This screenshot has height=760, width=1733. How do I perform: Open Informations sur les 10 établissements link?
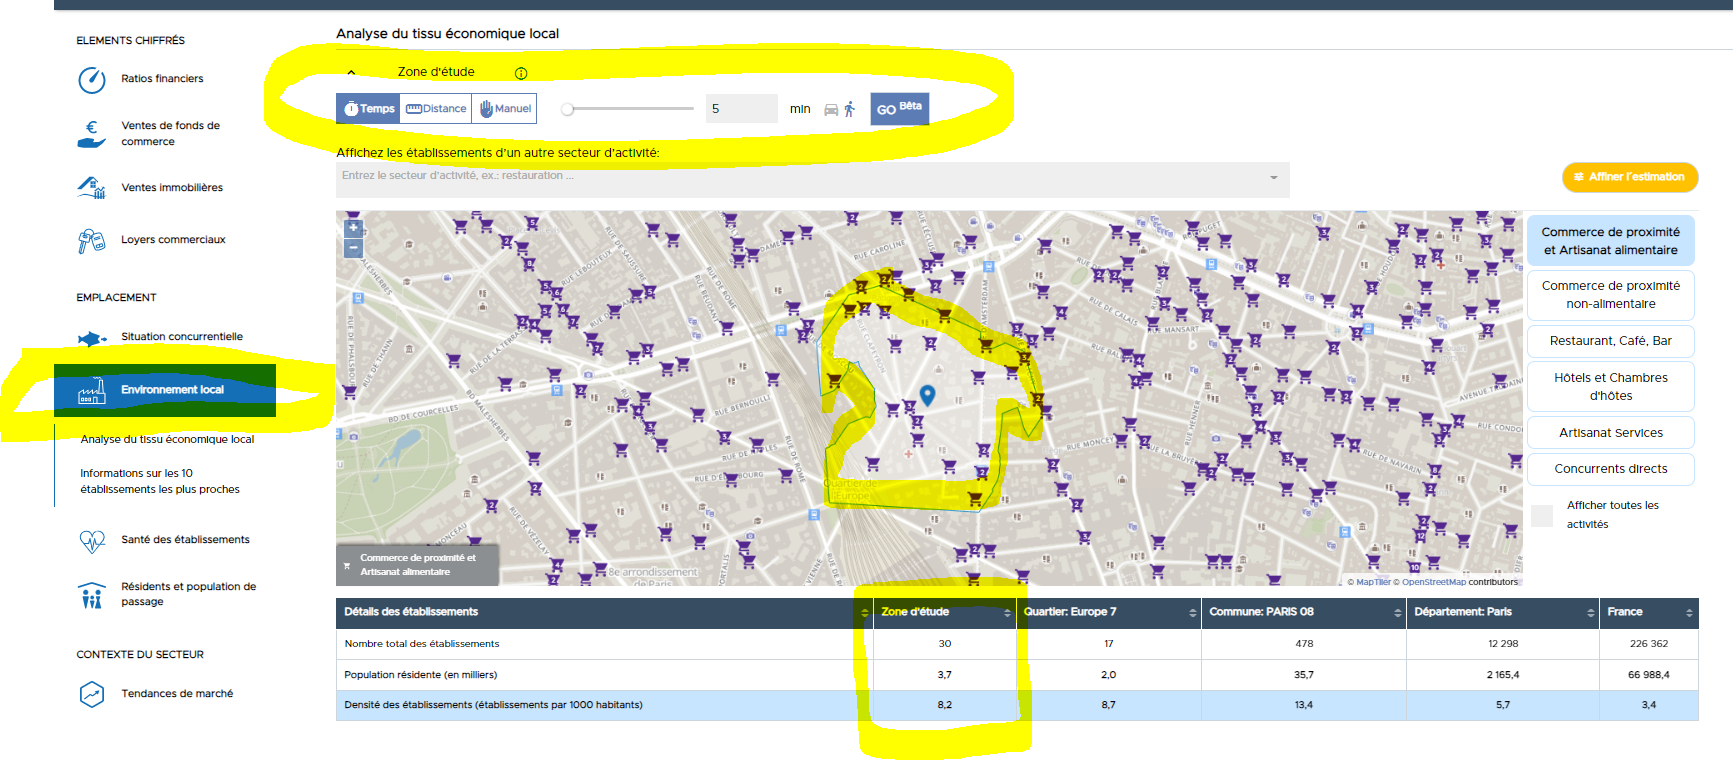(160, 482)
